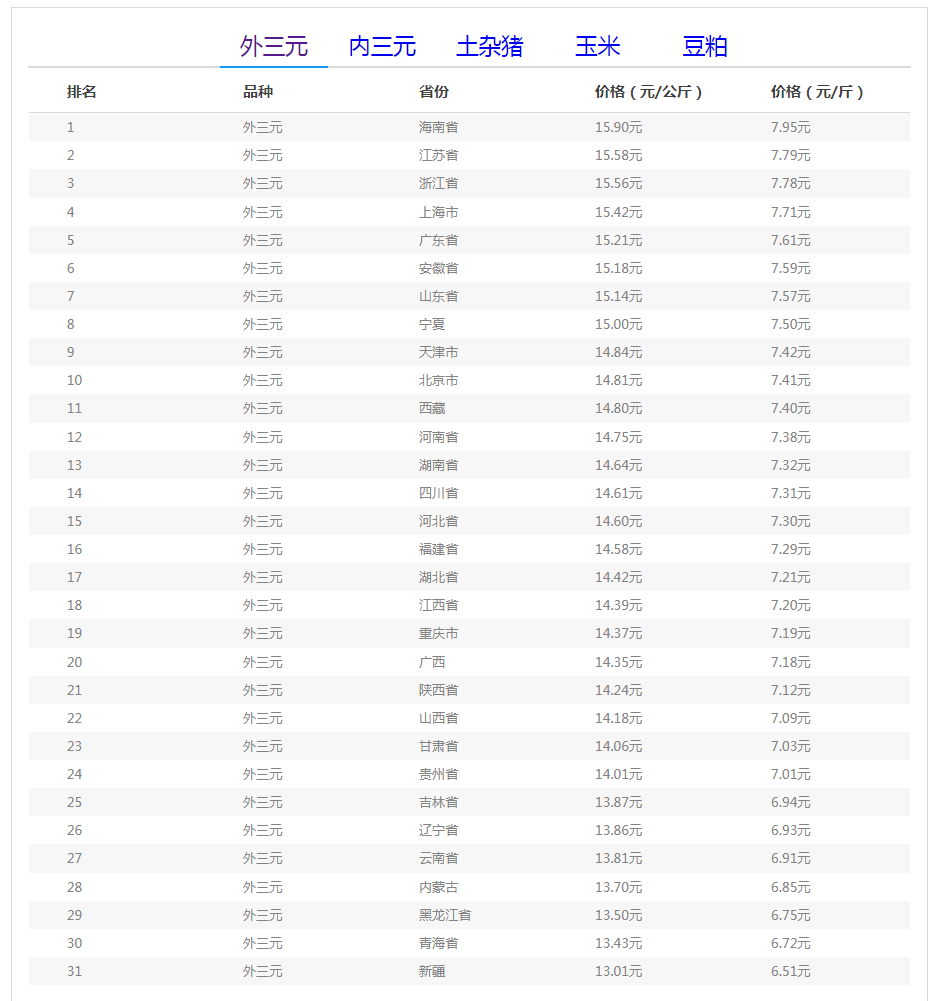Click the 价格（元/公斤） column header

[648, 92]
